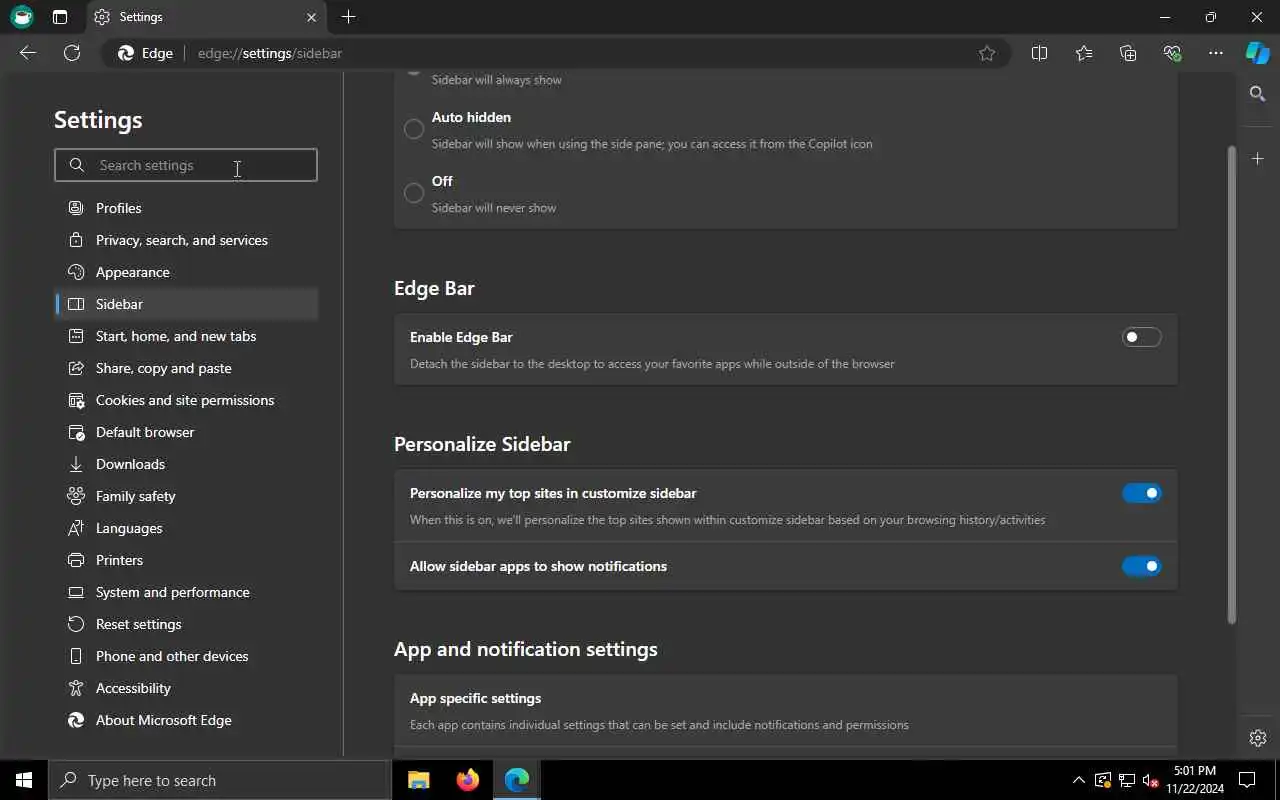
Task: Turn on Enable Edge Bar toggle
Action: coord(1142,337)
